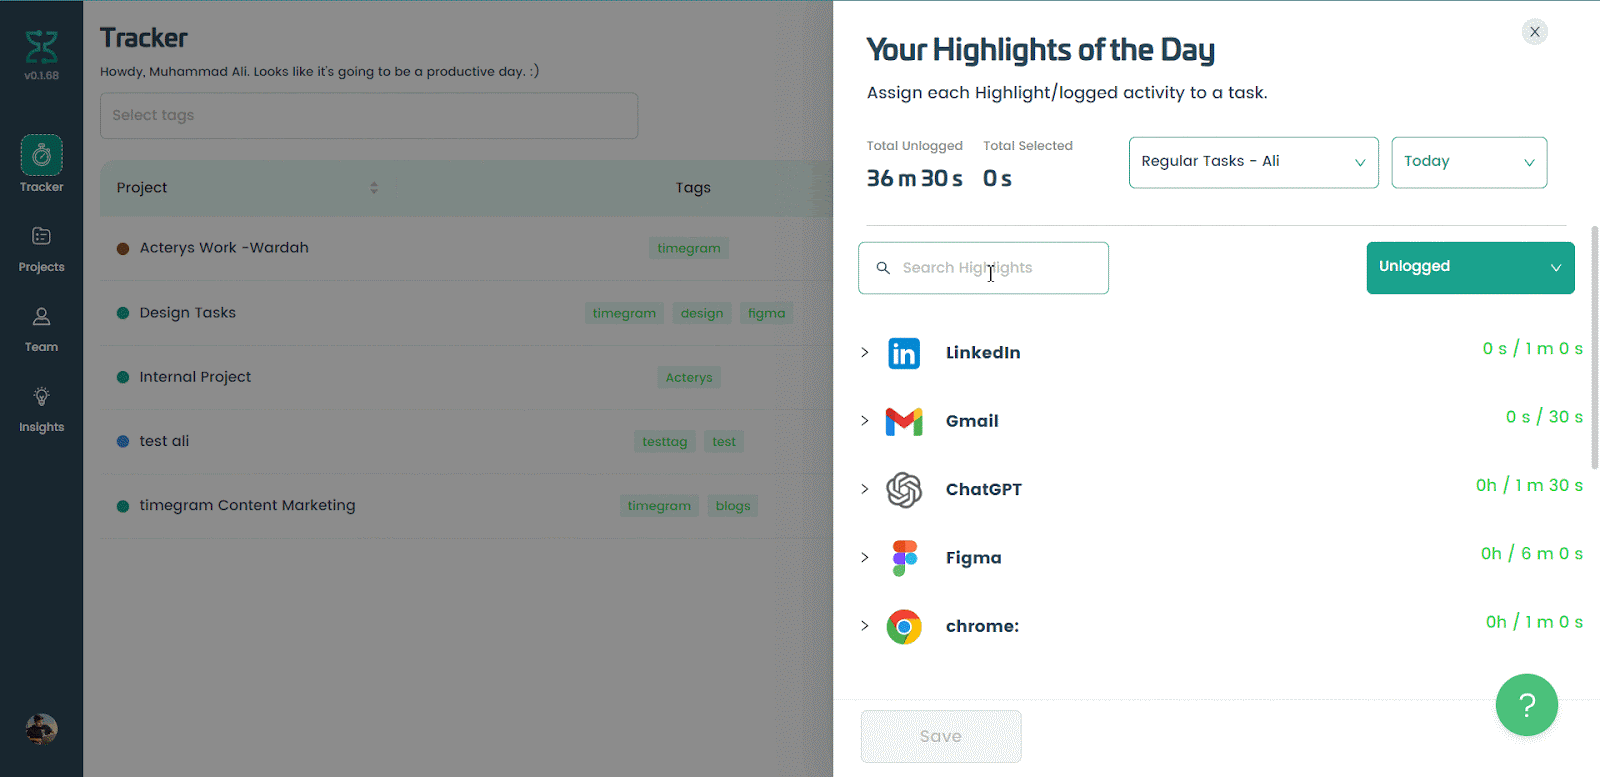This screenshot has height=777, width=1600.
Task: Open the green help question-mark button
Action: (x=1527, y=705)
